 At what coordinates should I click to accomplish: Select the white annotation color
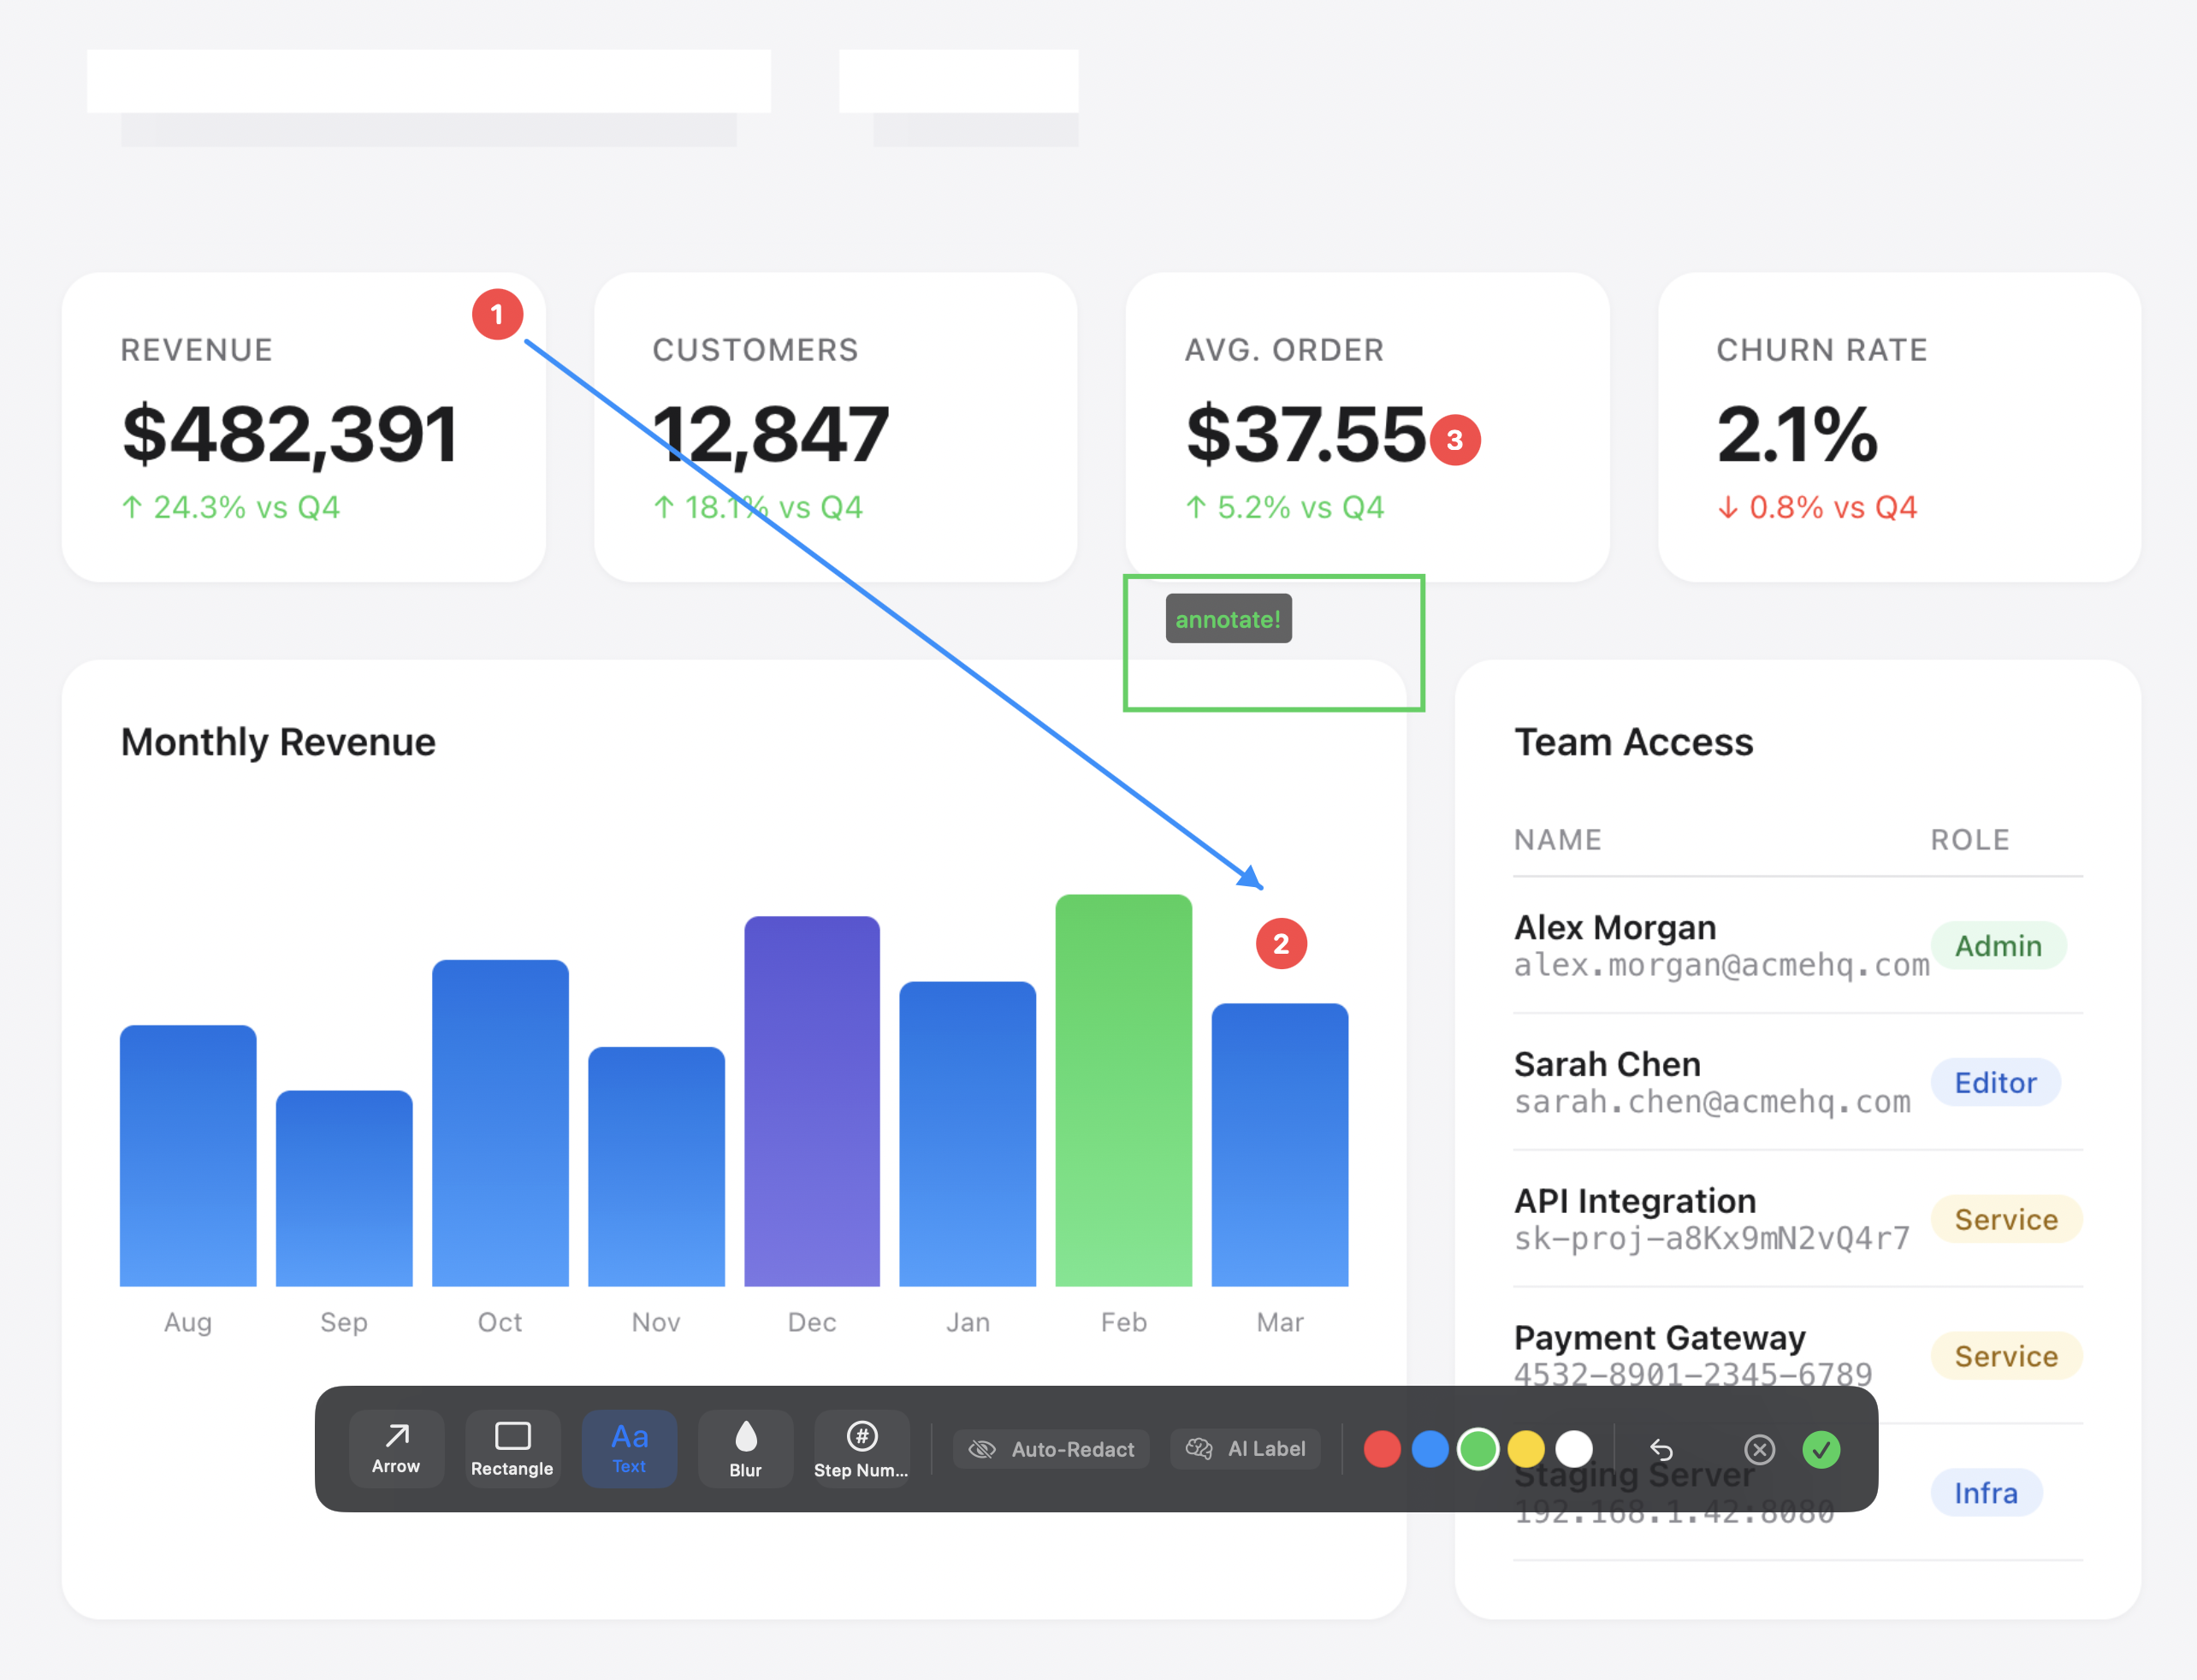click(1574, 1448)
